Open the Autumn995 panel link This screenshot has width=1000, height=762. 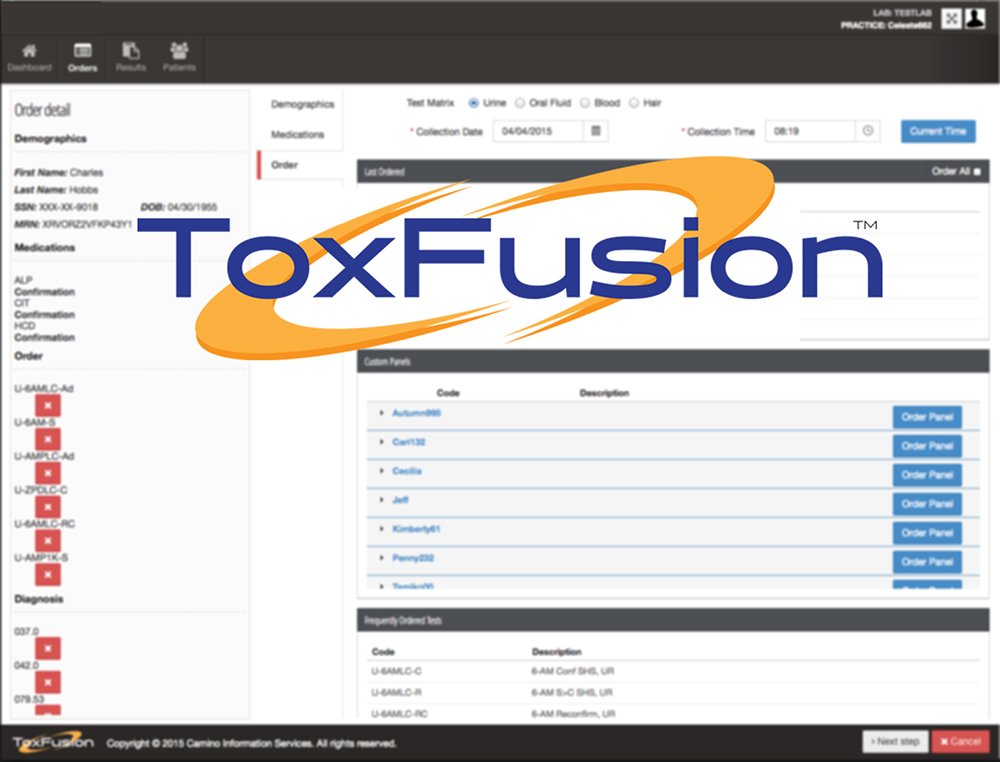416,413
